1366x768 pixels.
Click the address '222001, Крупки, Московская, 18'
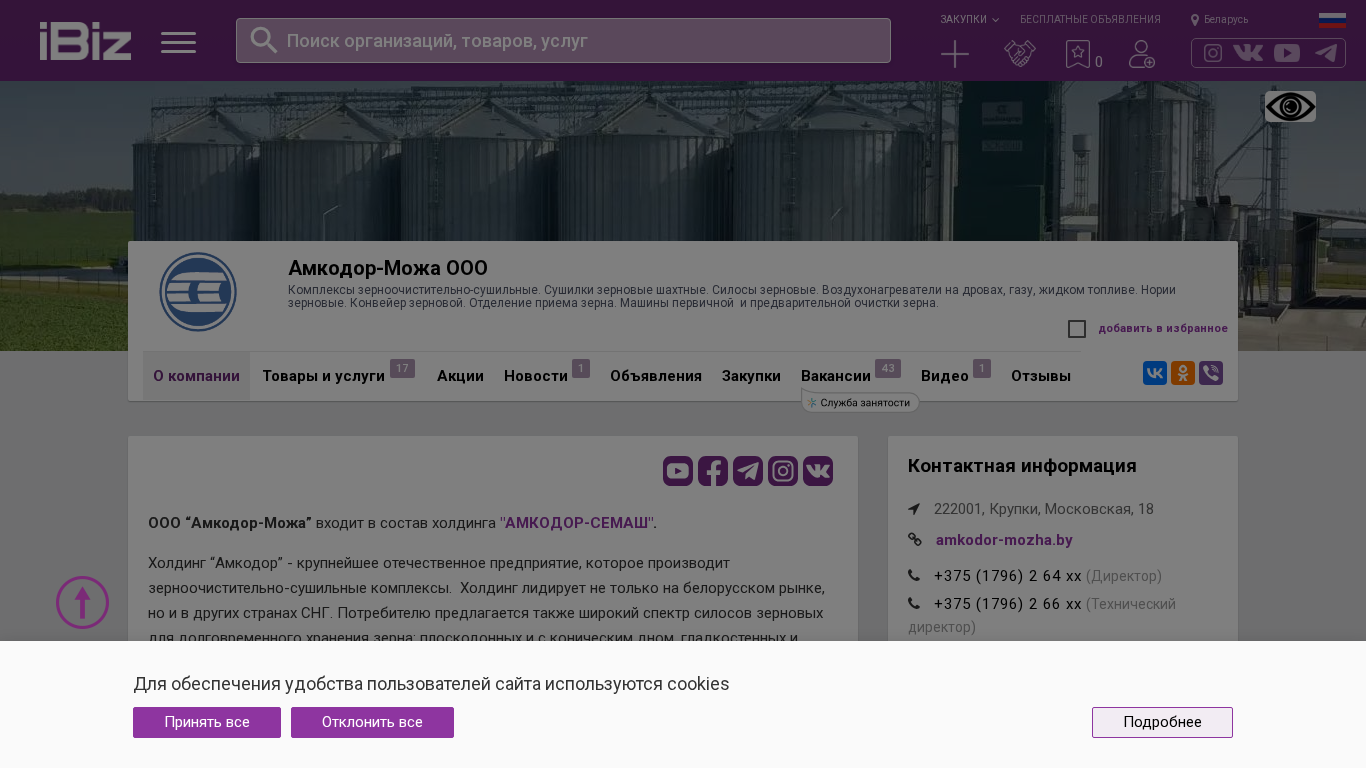click(1044, 509)
